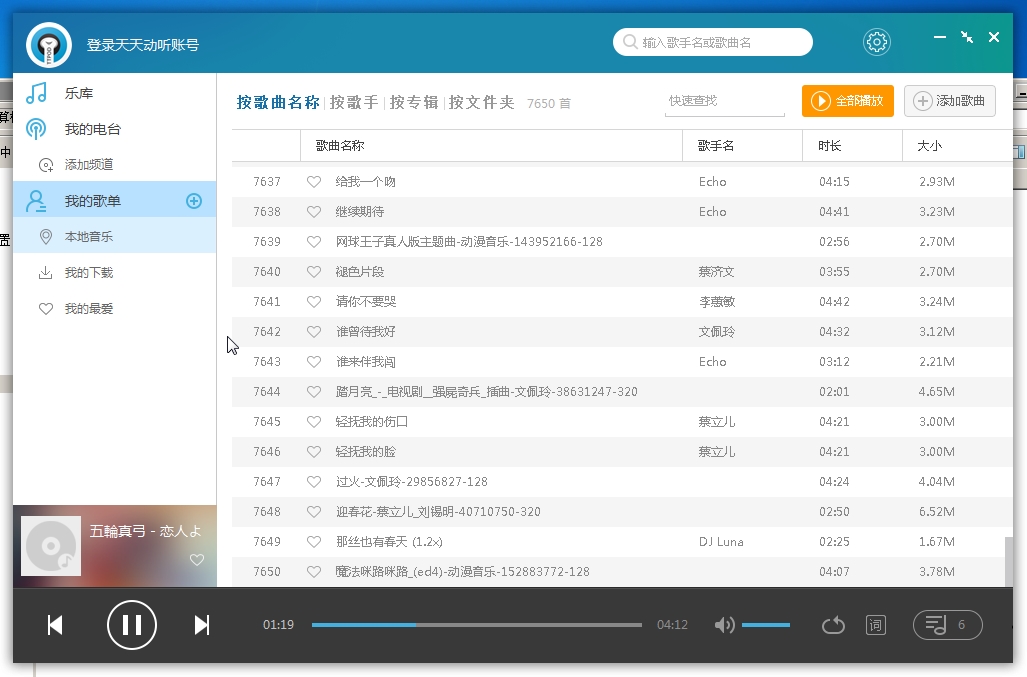Select song 过火-文佩玲-29856827-128
This screenshot has height=677, width=1027.
[x=622, y=482]
